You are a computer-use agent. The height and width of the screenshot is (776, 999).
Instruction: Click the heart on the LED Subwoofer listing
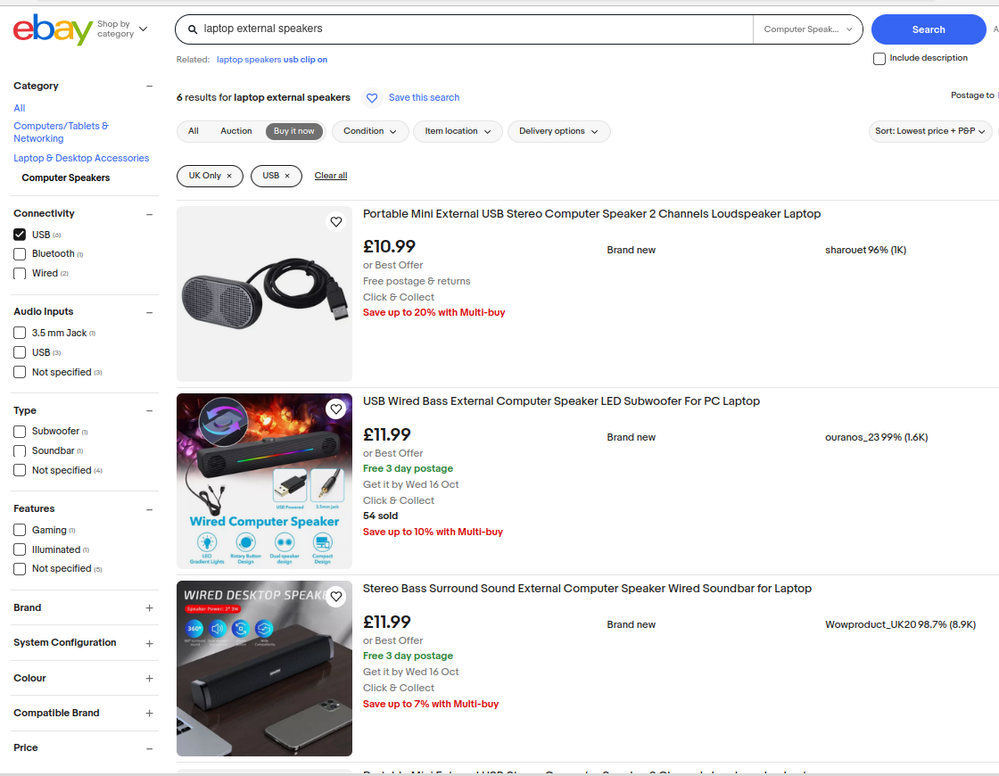tap(336, 409)
